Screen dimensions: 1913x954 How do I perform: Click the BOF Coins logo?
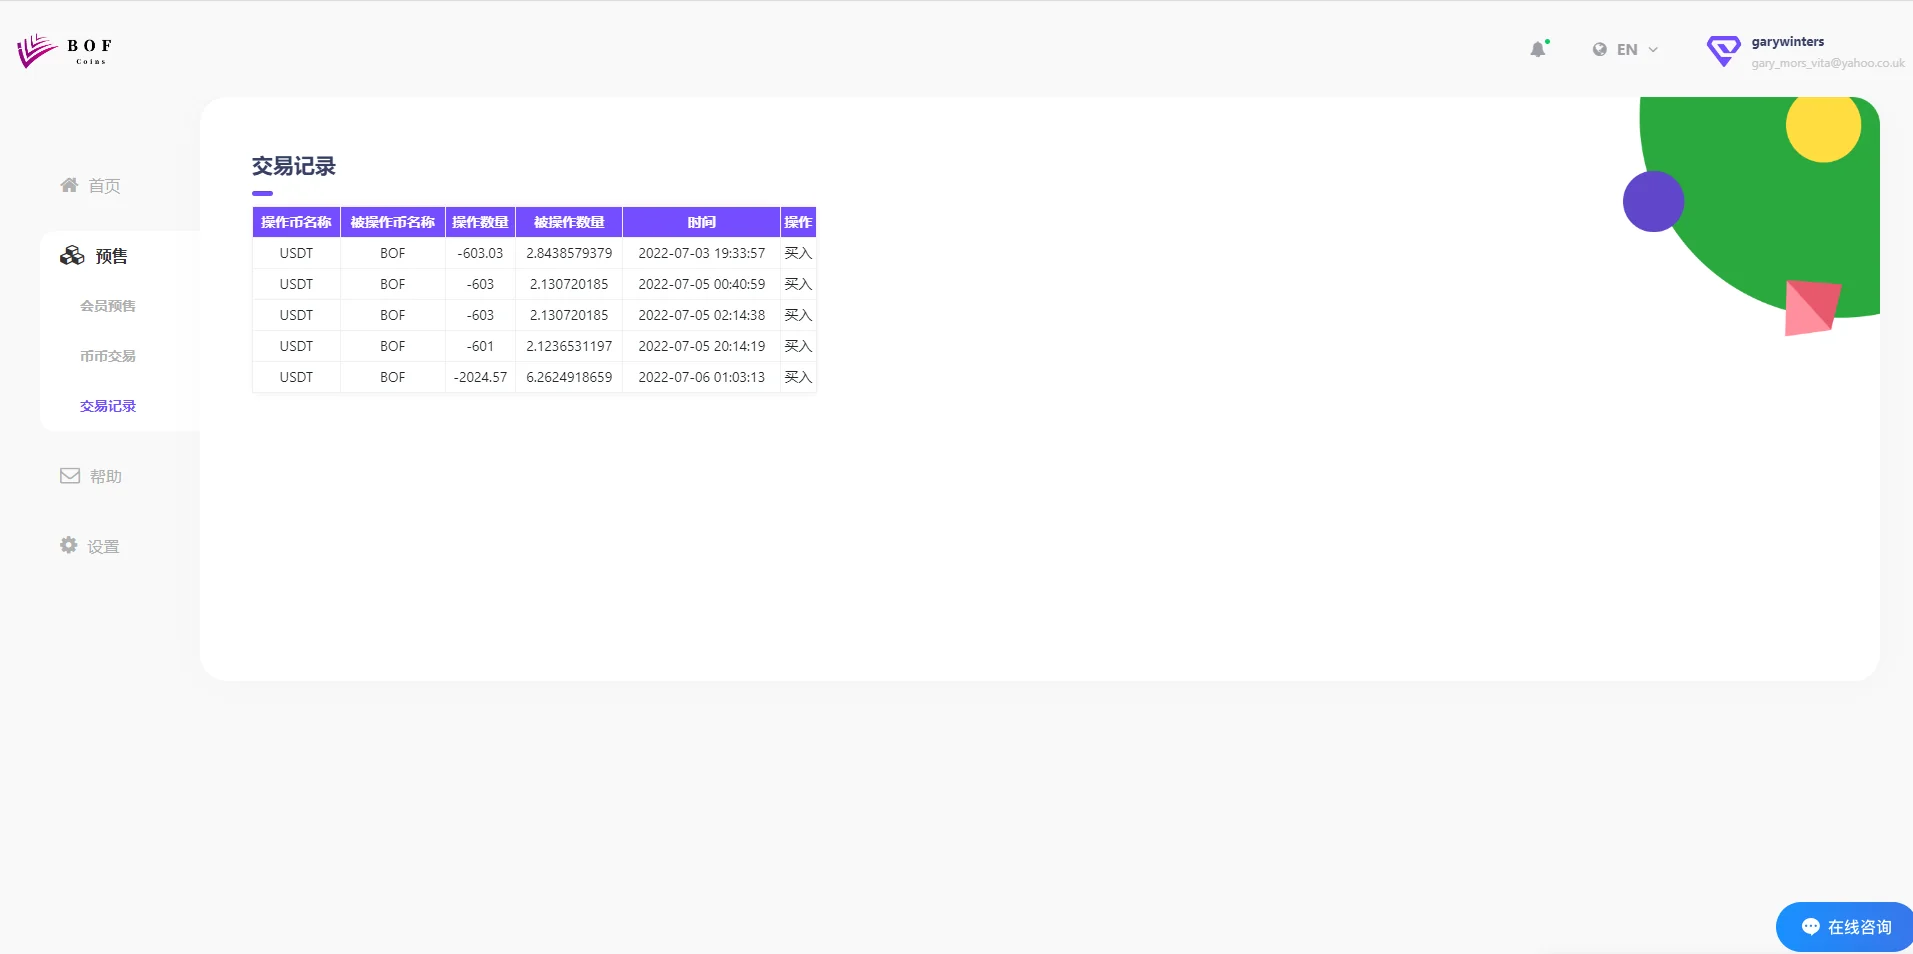(x=65, y=50)
